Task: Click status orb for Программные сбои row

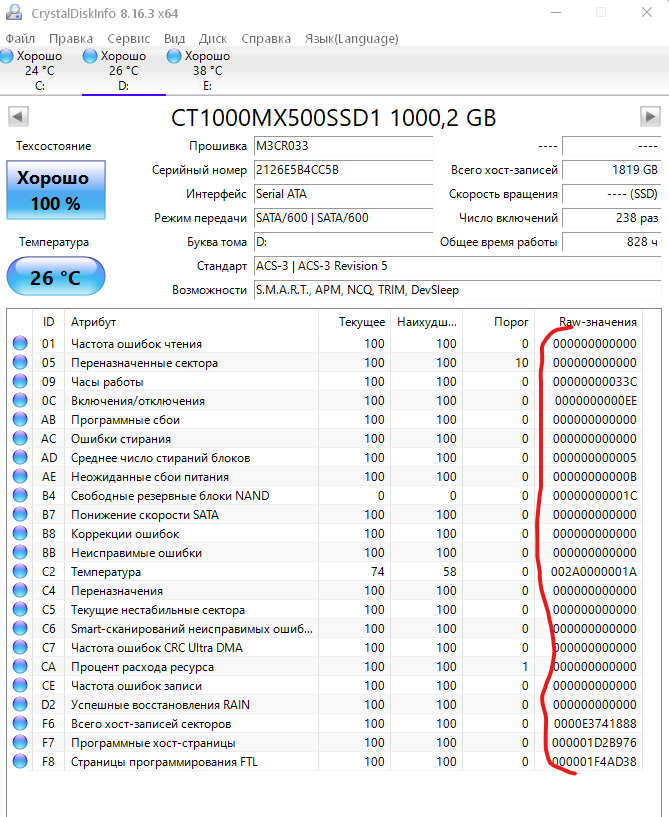Action: point(20,419)
